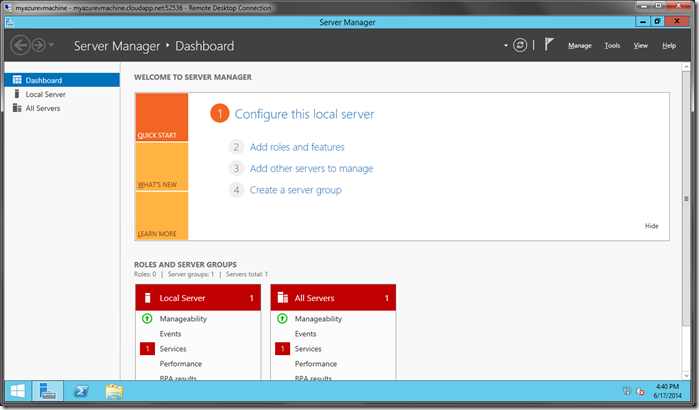Open the Local Server tile header
The image size is (699, 410).
(x=198, y=298)
